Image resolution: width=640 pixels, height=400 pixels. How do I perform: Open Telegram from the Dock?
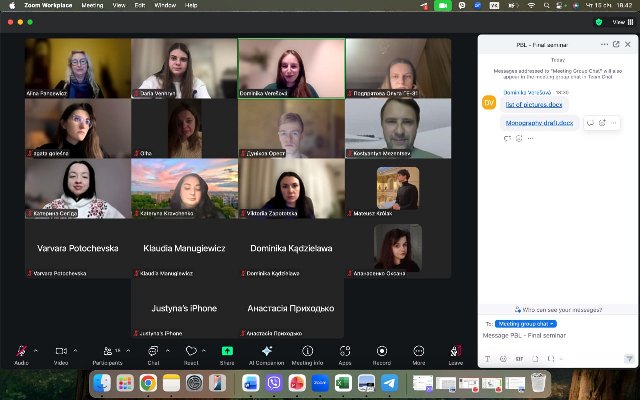pyautogui.click(x=389, y=383)
